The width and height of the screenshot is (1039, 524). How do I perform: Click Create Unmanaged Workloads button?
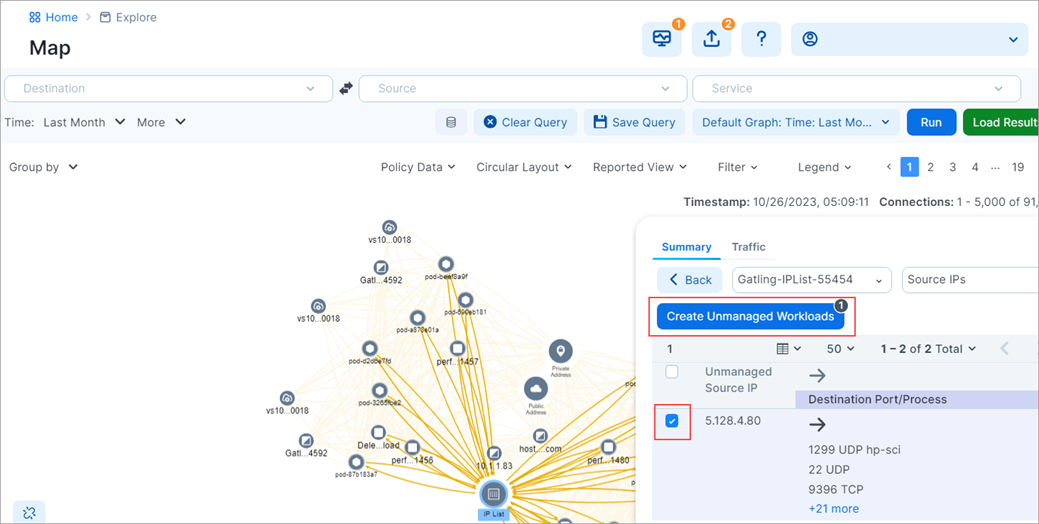[x=749, y=316]
